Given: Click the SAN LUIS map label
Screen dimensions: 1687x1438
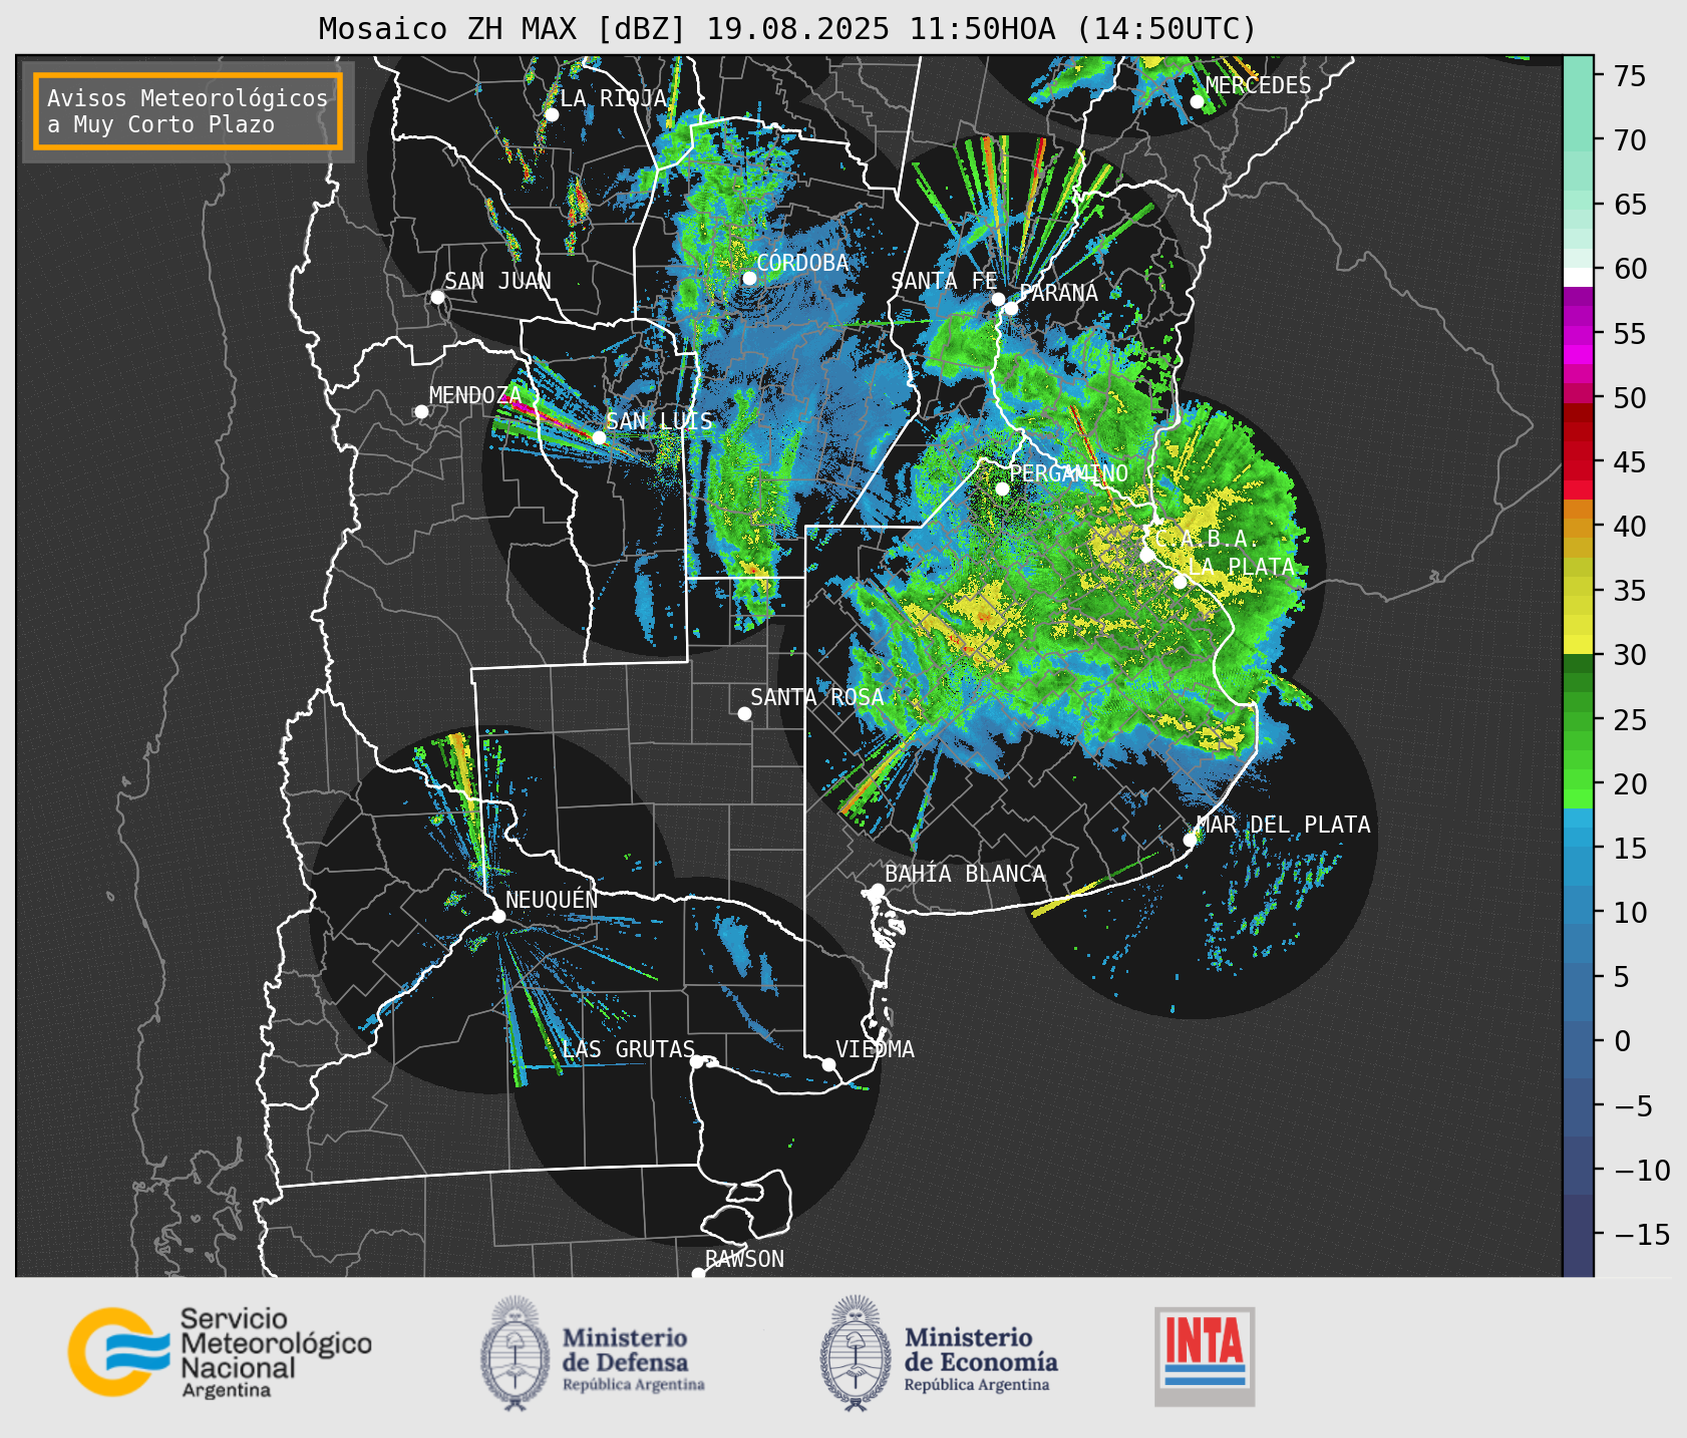Looking at the screenshot, I should [x=660, y=421].
